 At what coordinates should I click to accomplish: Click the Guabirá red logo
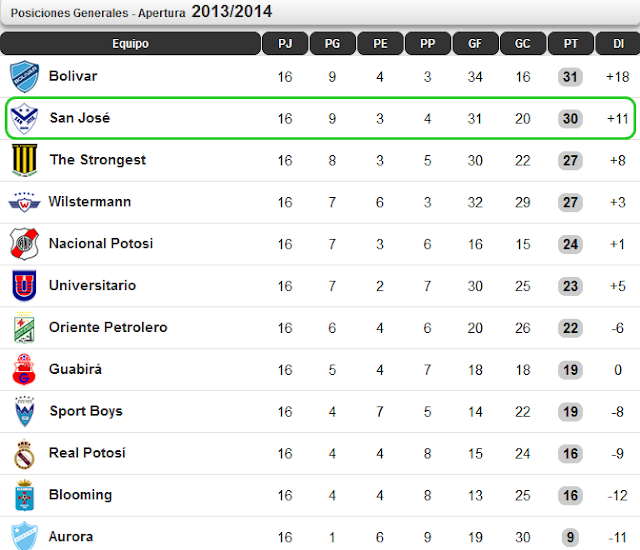24,369
